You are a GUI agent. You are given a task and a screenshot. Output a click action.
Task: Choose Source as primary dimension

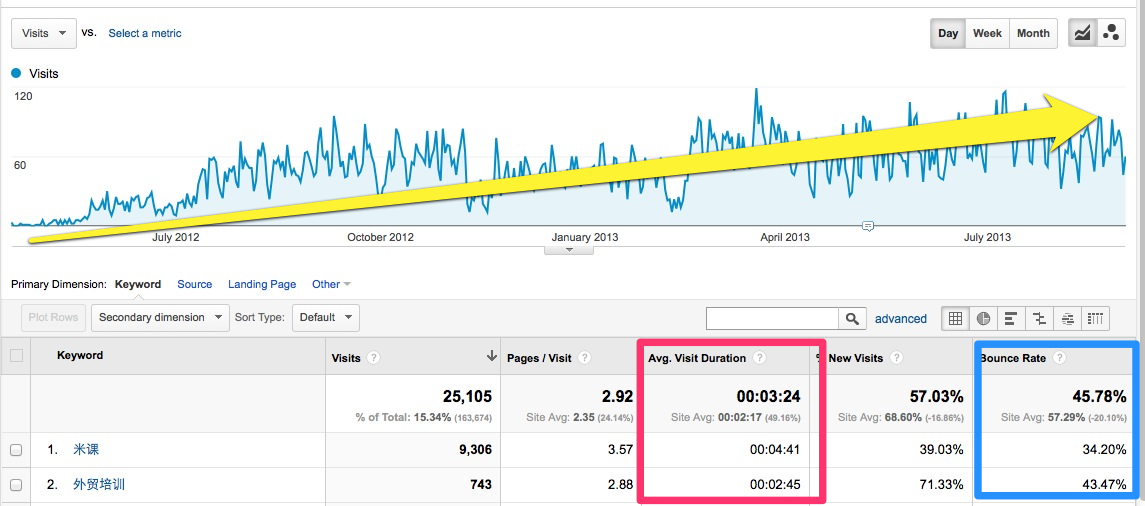tap(194, 284)
